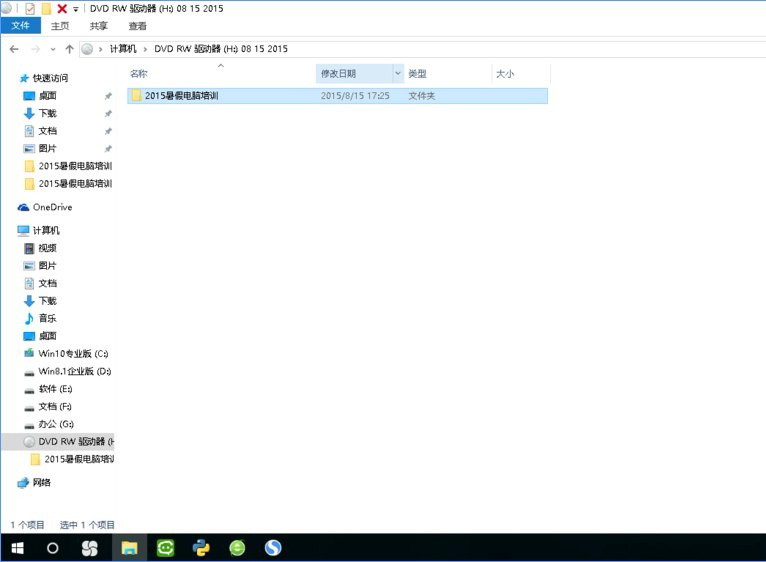
Task: Open 文档 (F:) drive
Action: [x=55, y=407]
